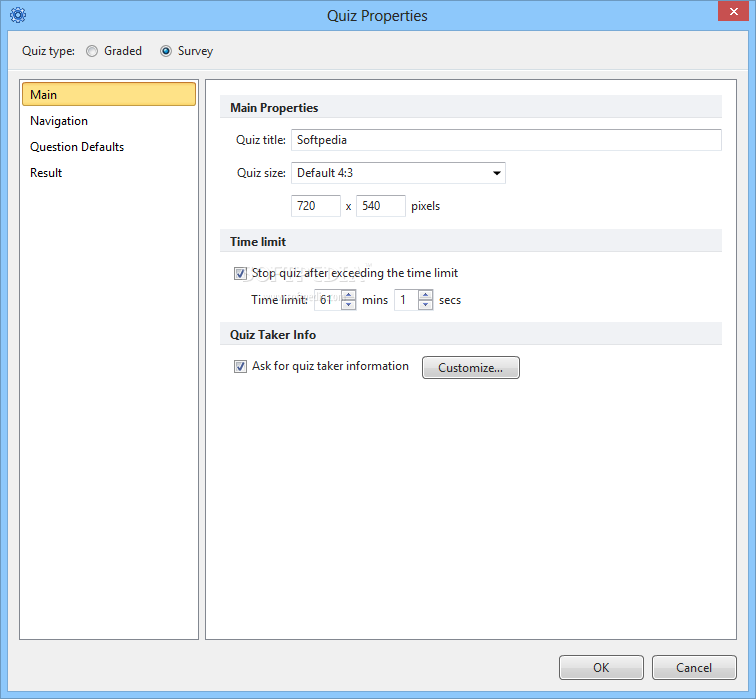Decrease the time limit minutes
The width and height of the screenshot is (756, 699).
pyautogui.click(x=349, y=305)
